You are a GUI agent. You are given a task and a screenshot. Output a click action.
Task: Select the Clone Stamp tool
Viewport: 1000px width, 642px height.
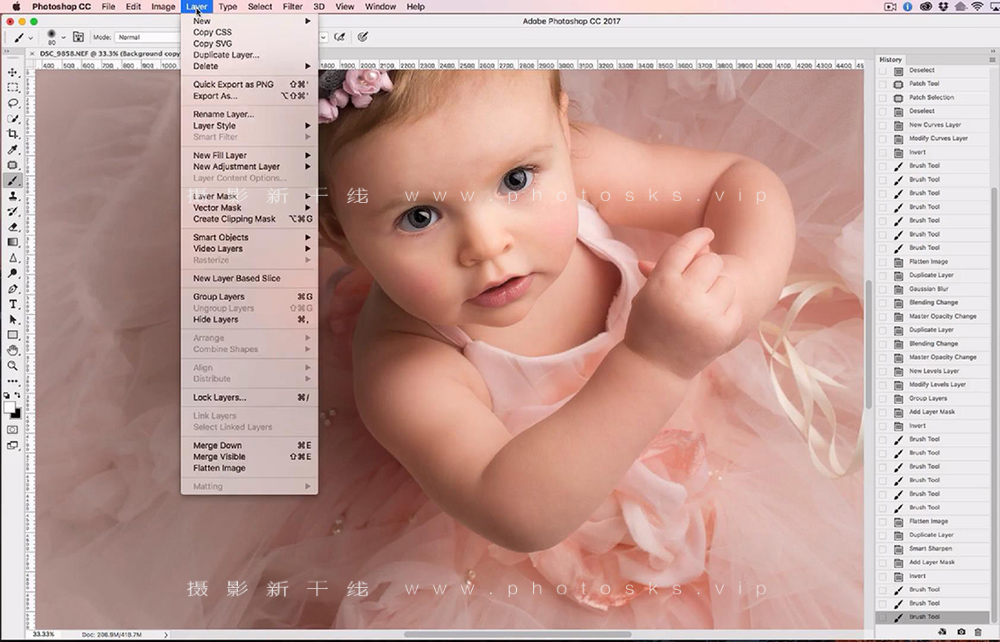coord(13,196)
